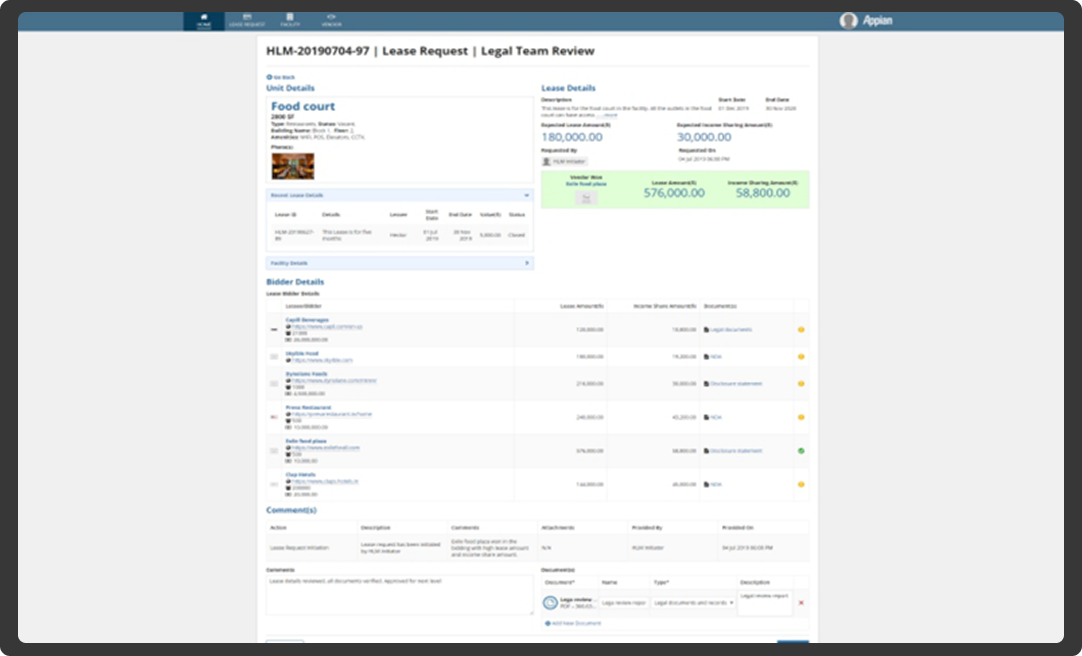Expand the Facility Details section

click(x=528, y=262)
